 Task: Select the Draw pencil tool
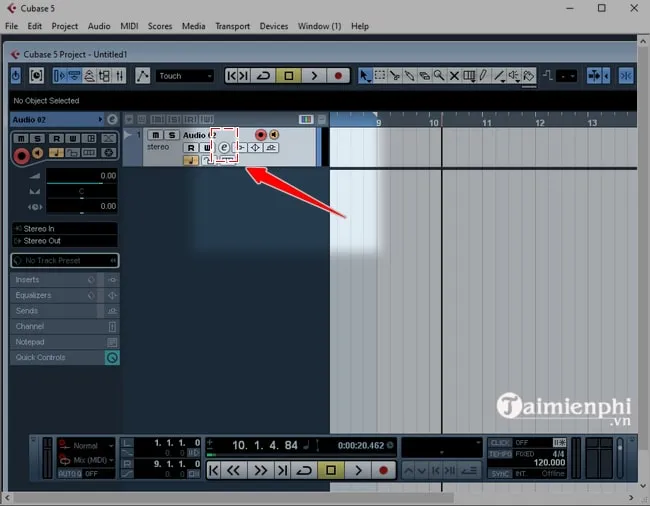click(x=484, y=76)
